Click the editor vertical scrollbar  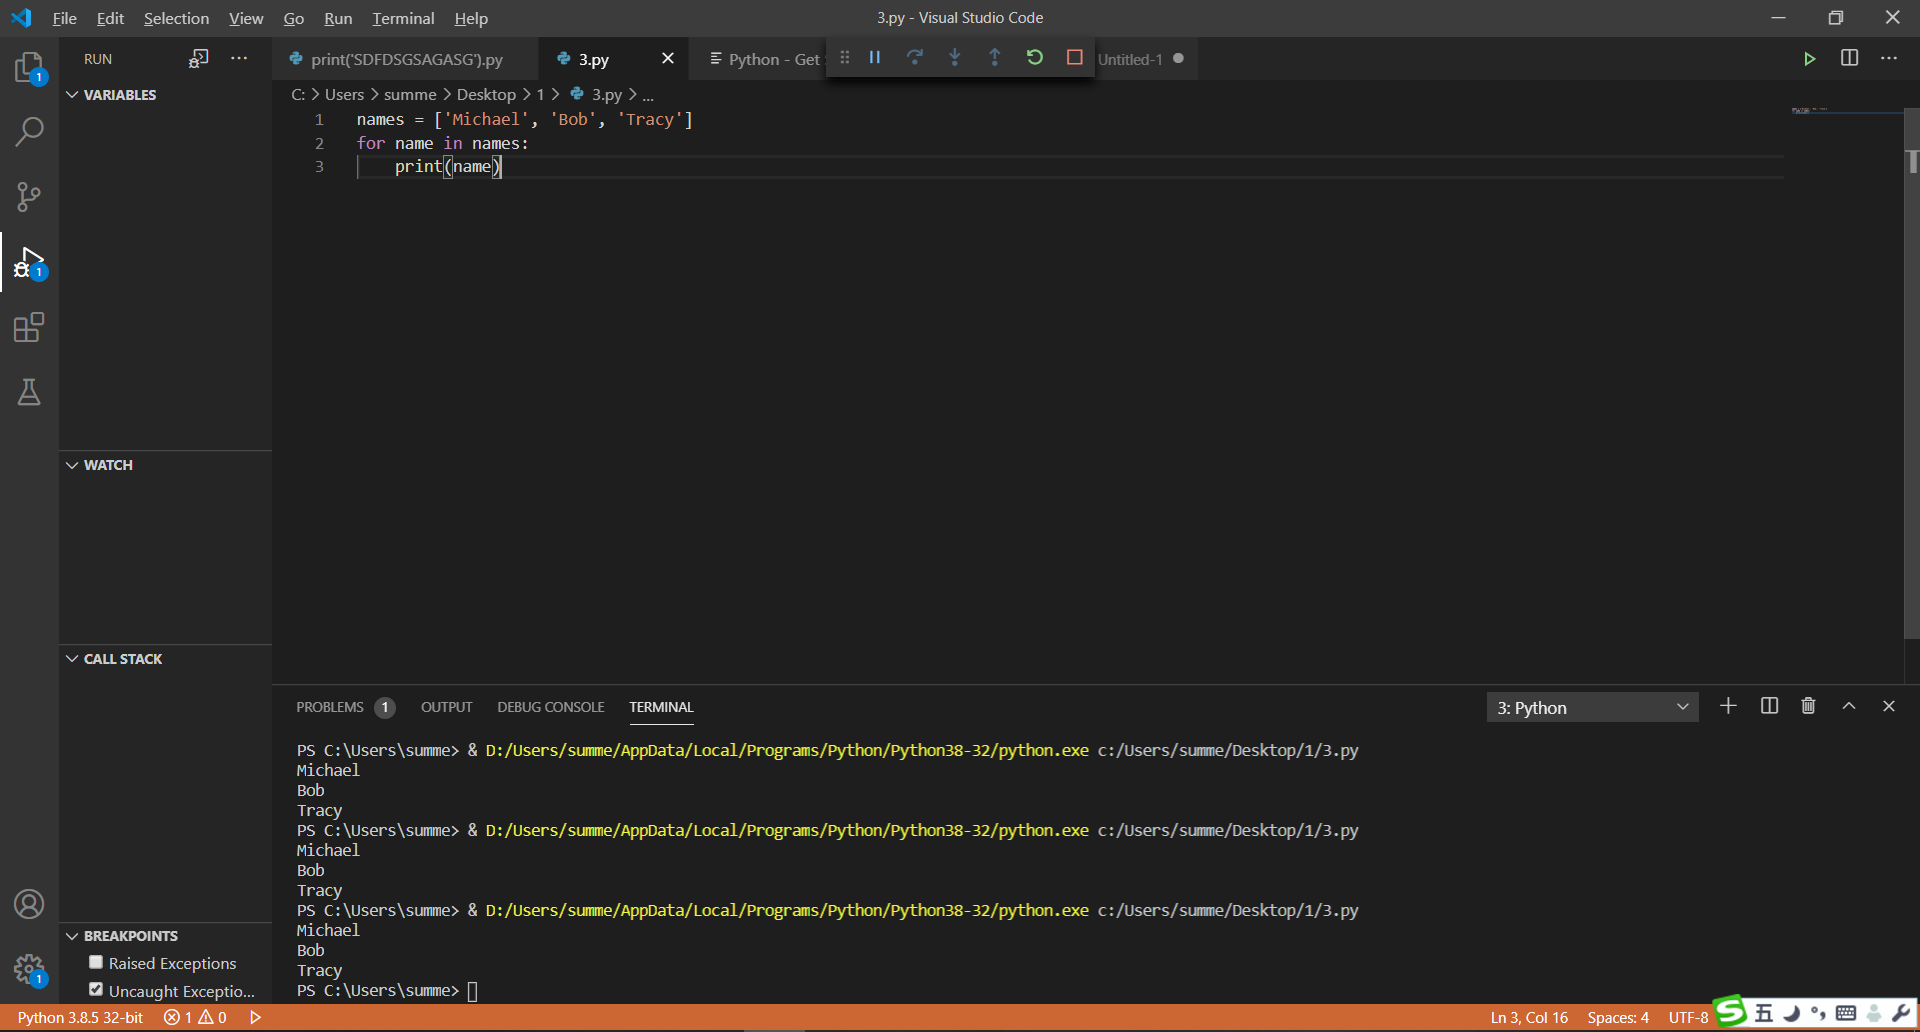point(1911,400)
